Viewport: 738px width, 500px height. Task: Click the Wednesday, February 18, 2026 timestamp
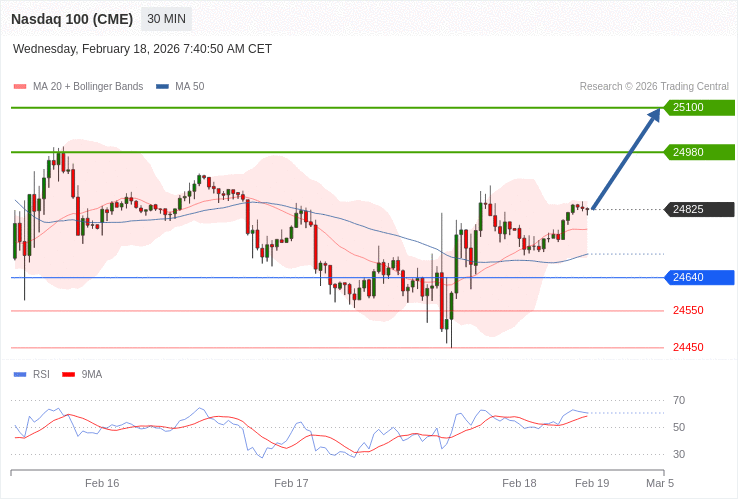tap(142, 49)
